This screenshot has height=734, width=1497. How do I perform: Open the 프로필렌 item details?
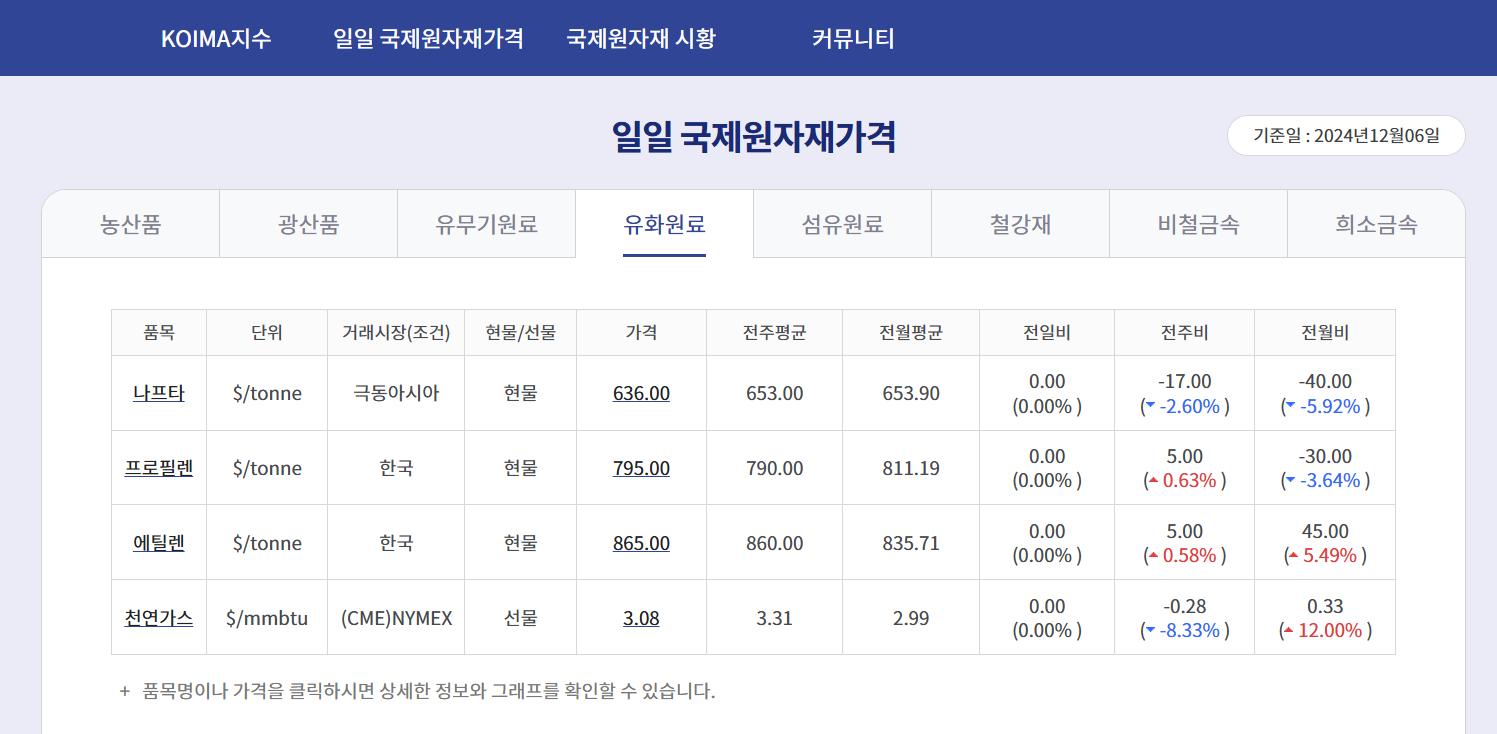click(159, 468)
